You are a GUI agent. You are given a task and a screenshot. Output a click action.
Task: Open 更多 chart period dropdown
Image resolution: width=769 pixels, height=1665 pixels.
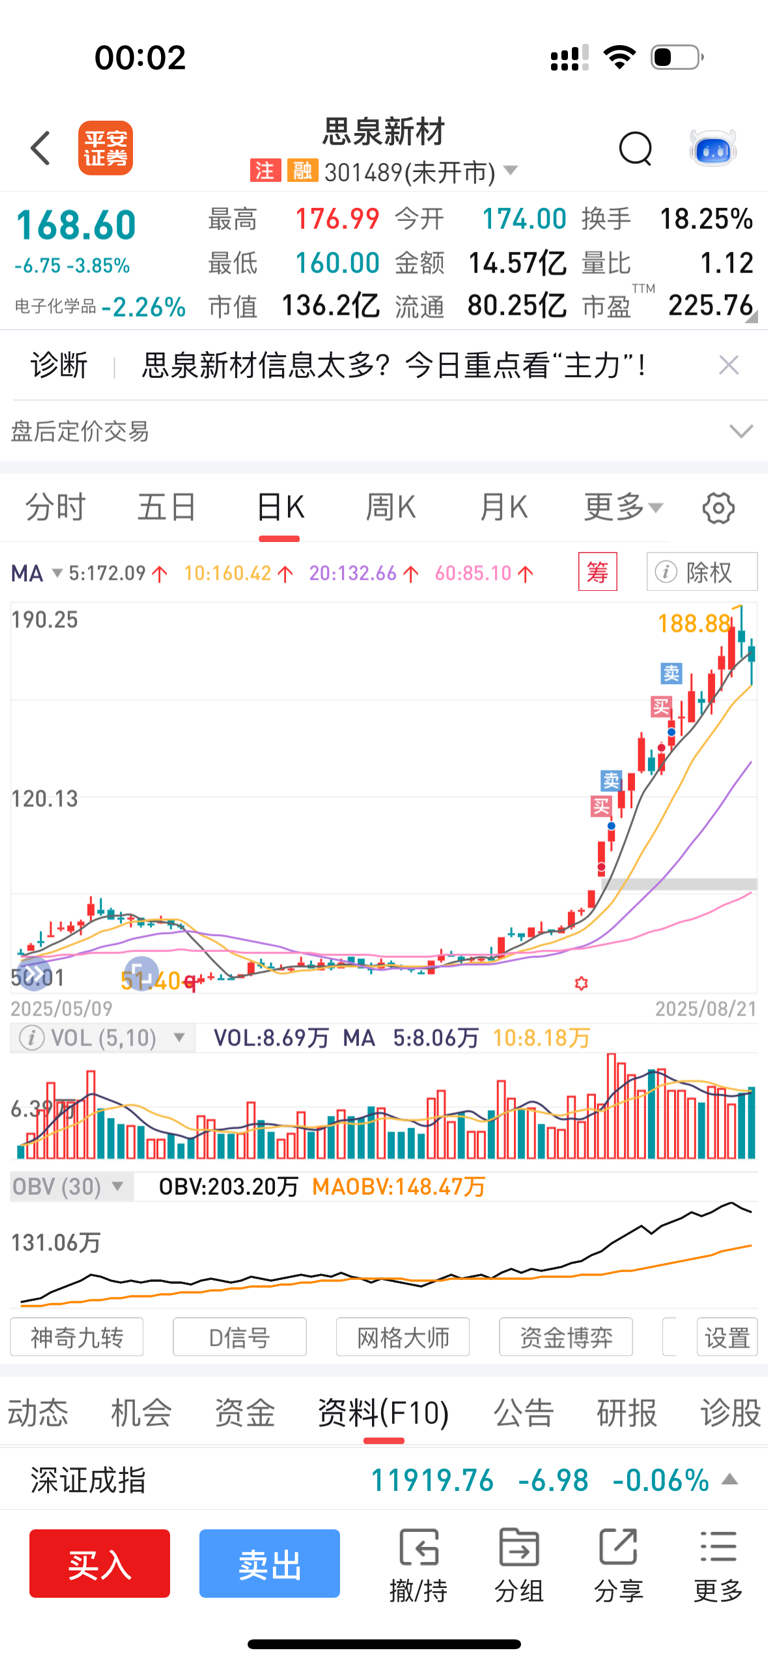[624, 507]
